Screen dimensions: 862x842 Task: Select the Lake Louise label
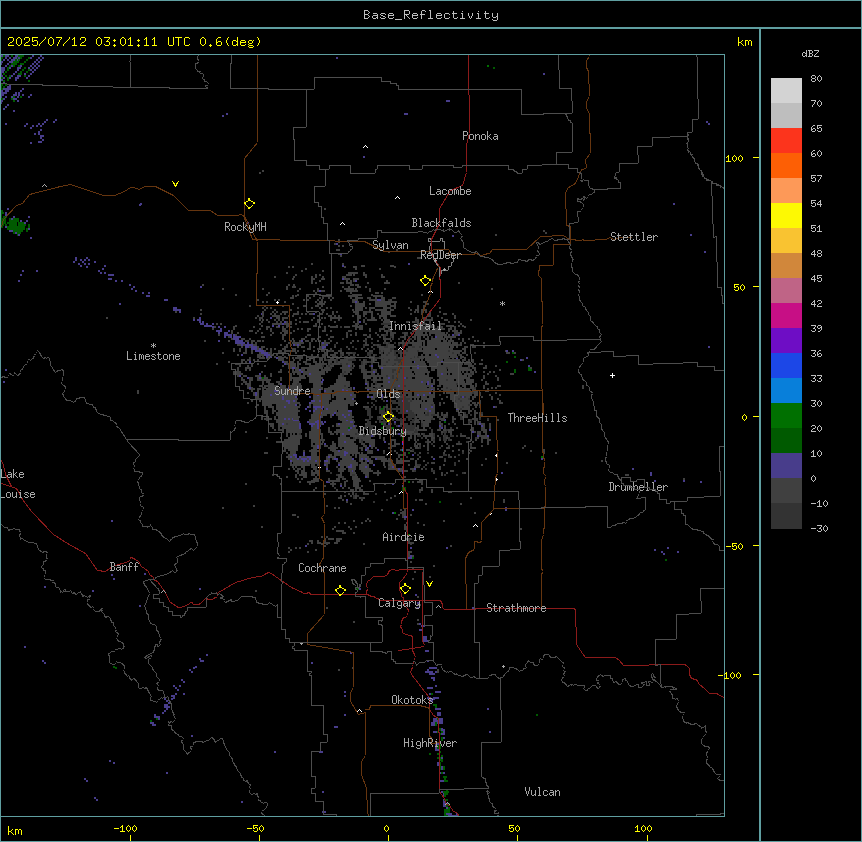pyautogui.click(x=18, y=484)
